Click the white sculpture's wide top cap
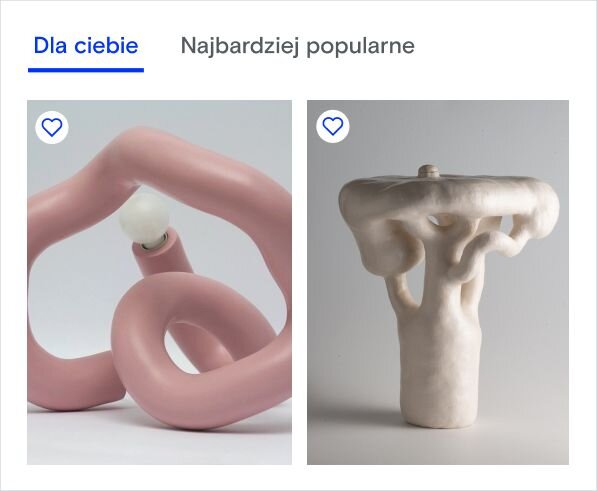 [449, 194]
